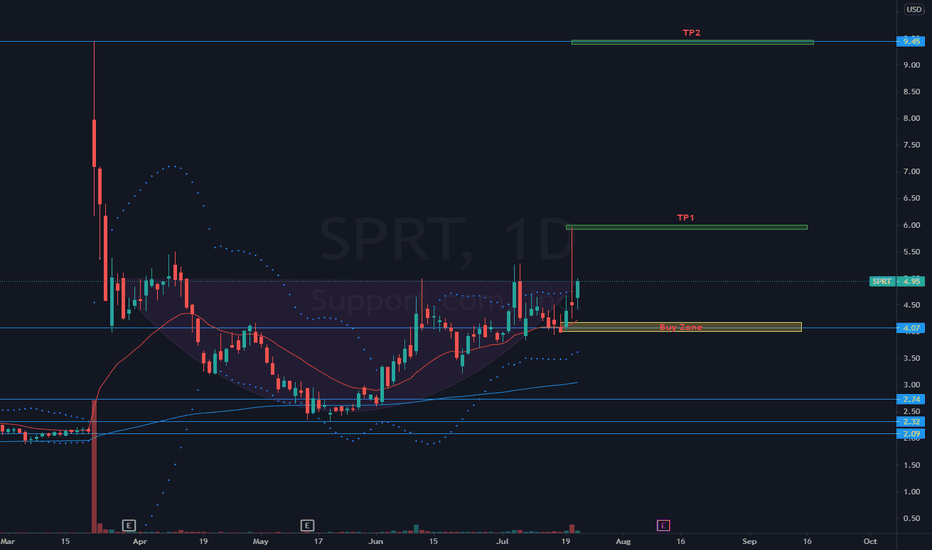Select the green TP1 target rectangle

click(687, 227)
